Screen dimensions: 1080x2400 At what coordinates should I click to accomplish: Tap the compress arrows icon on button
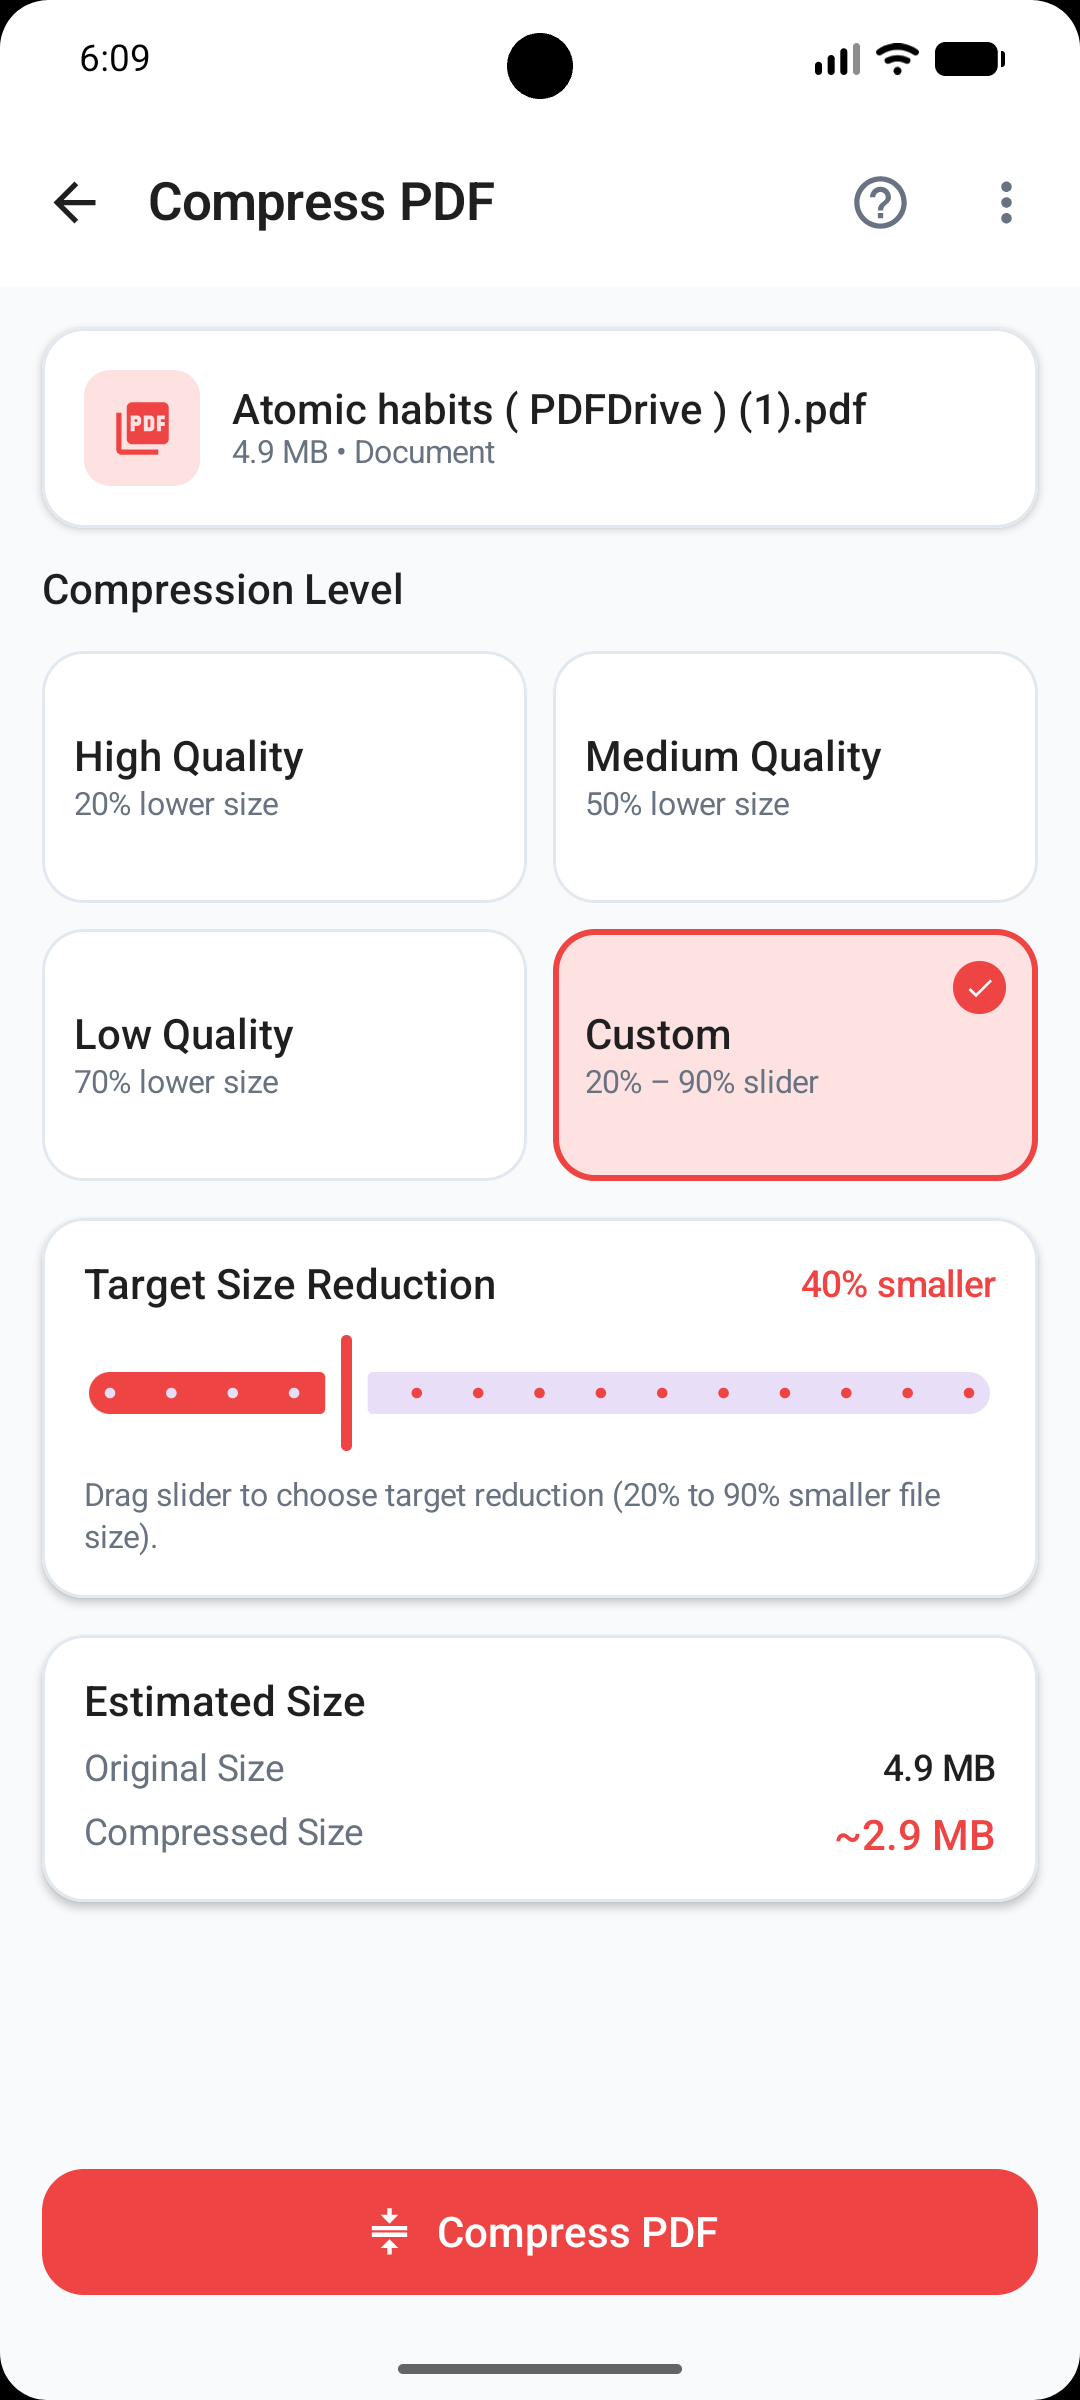(x=390, y=2232)
